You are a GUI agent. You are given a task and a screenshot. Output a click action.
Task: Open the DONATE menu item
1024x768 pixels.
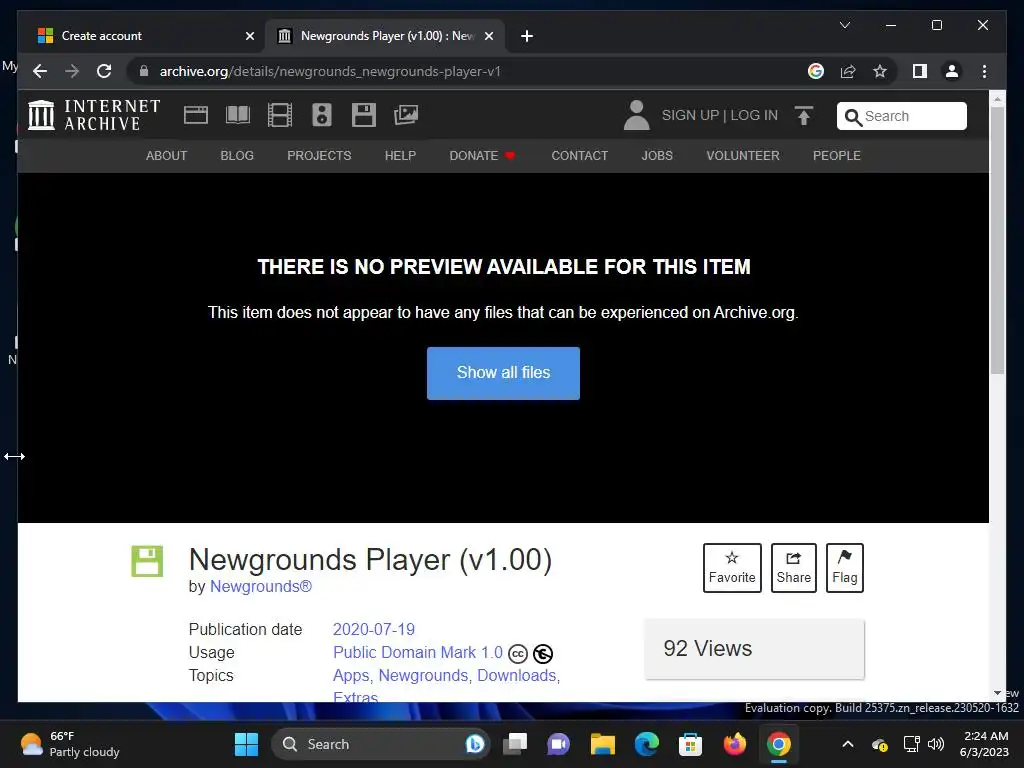pos(482,156)
